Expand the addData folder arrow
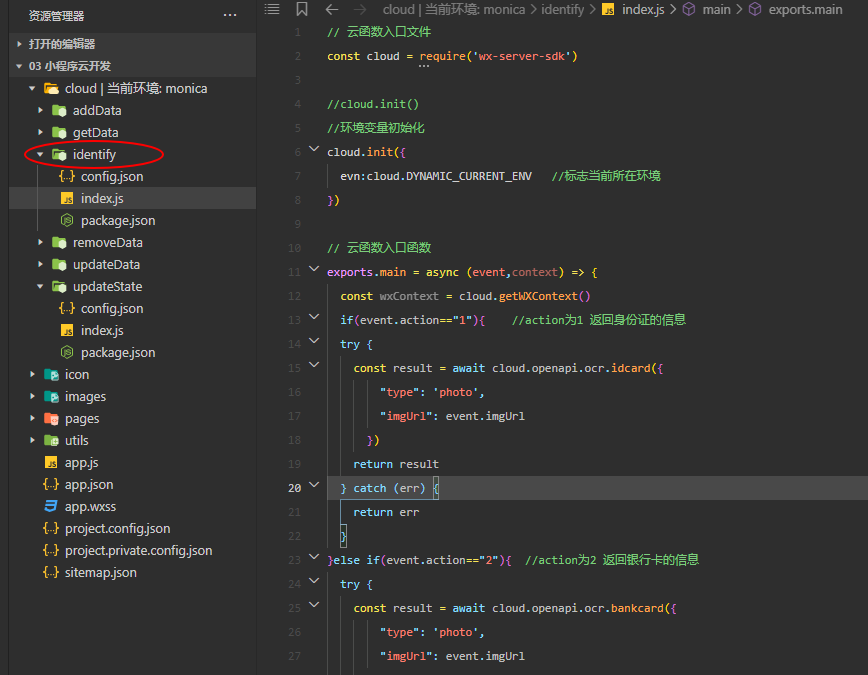 click(40, 110)
